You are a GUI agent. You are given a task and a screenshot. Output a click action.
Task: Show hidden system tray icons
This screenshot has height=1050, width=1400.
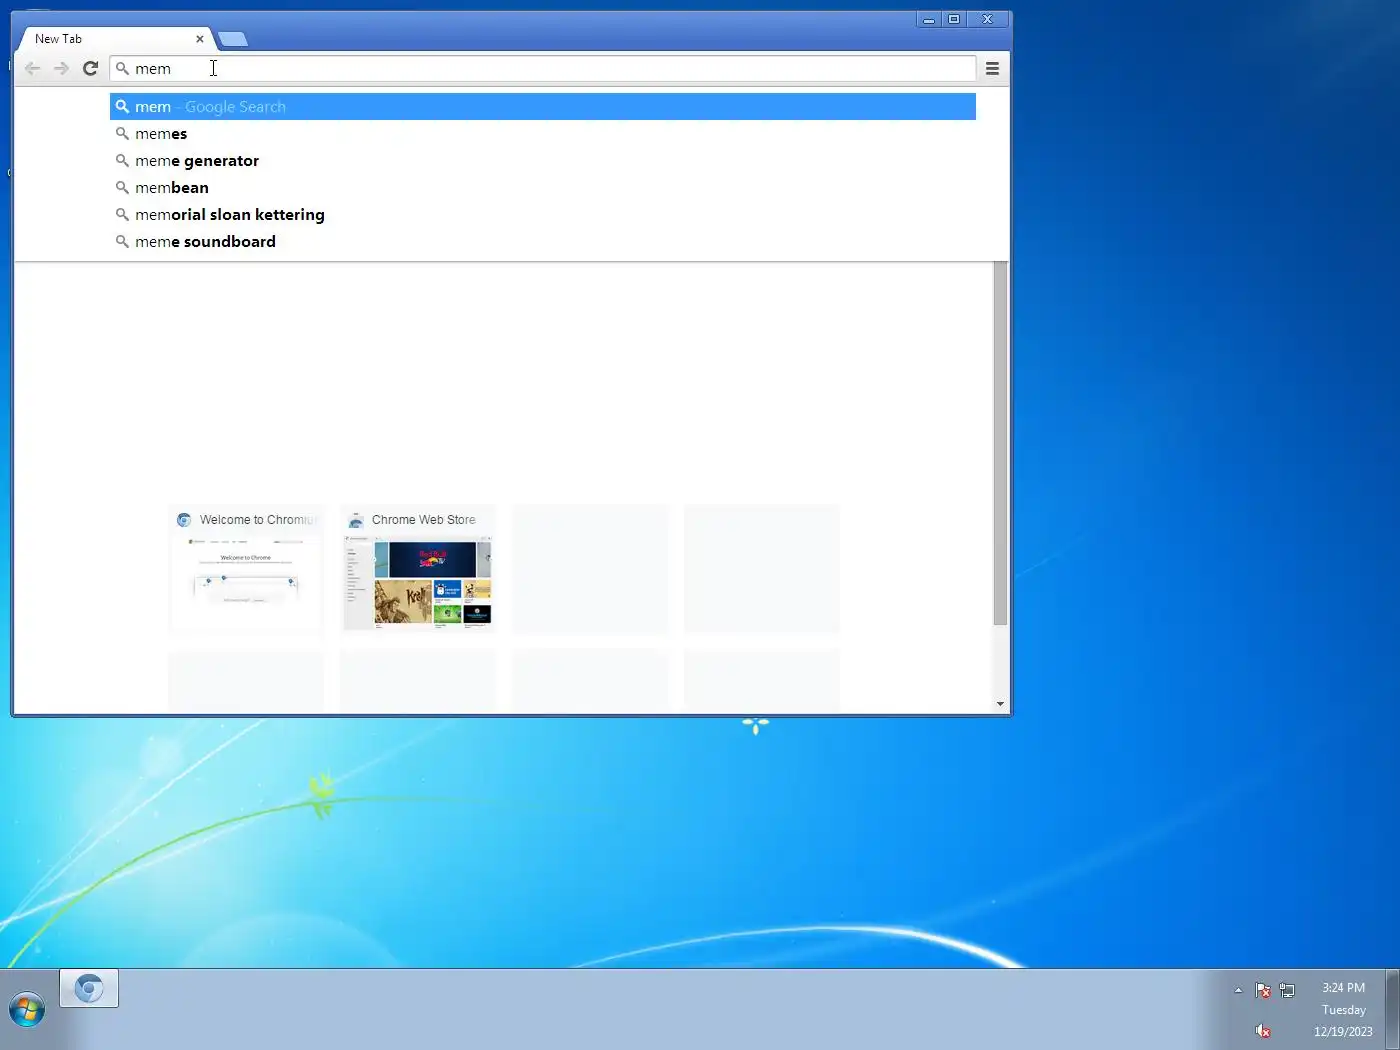click(x=1238, y=990)
